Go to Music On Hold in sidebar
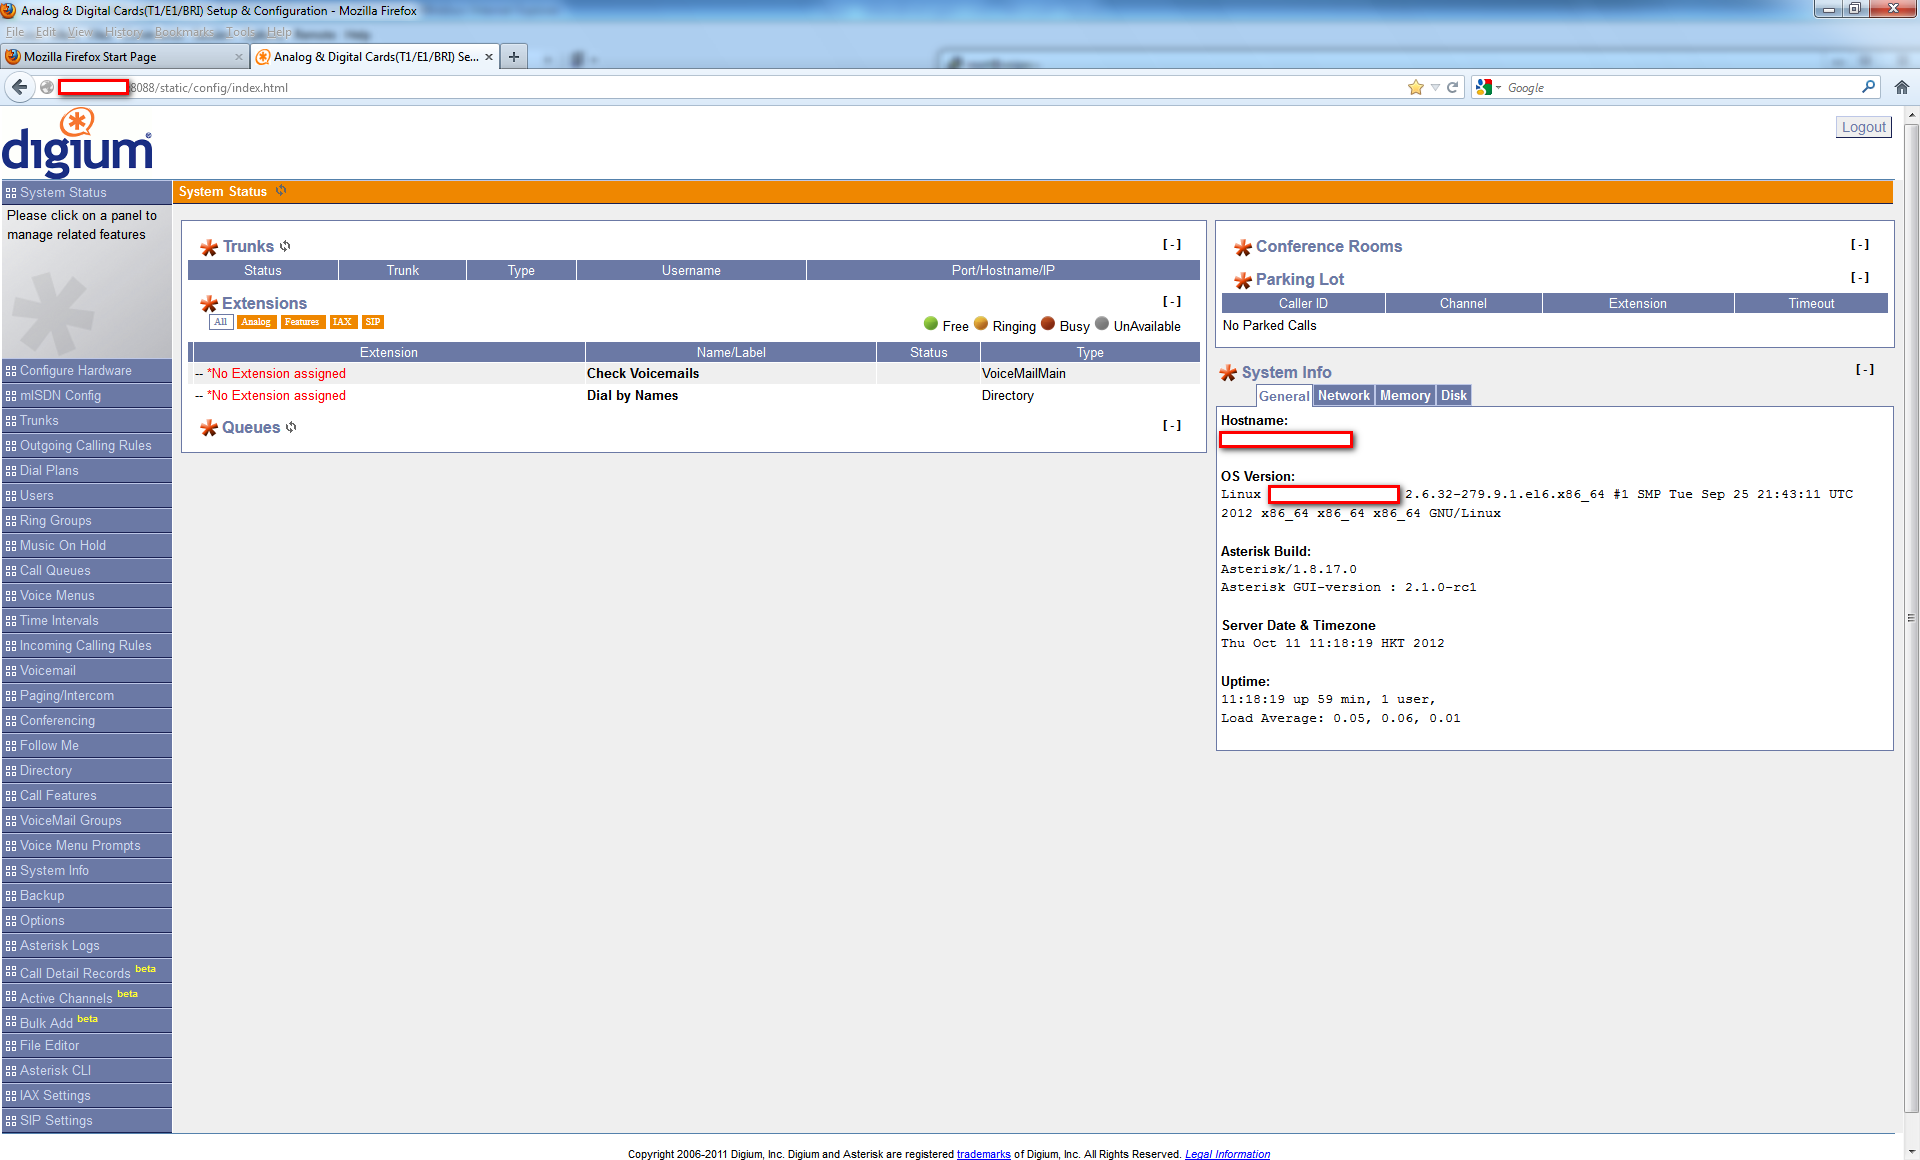The height and width of the screenshot is (1160, 1920). (87, 545)
